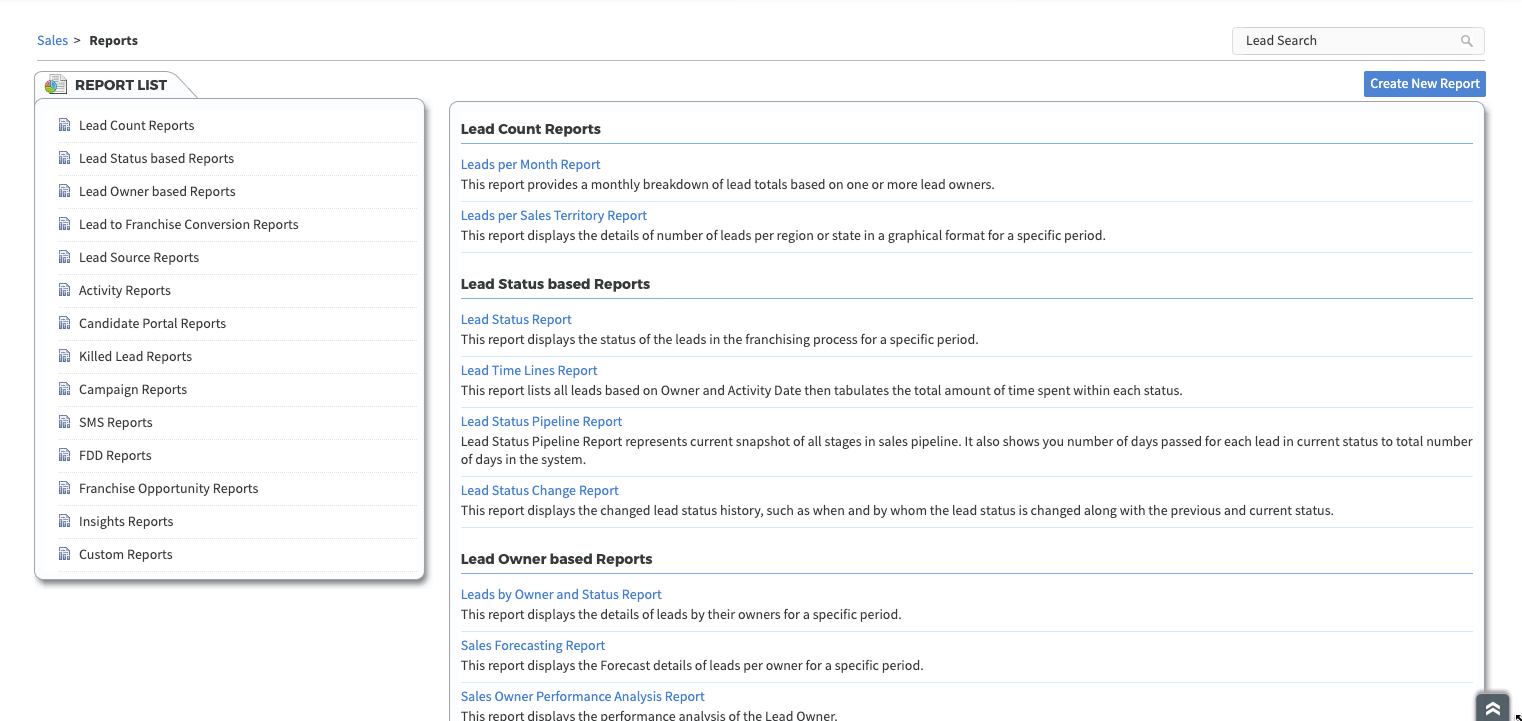Go to Sales via breadcrumb link
This screenshot has height=721, width=1522.
pyautogui.click(x=52, y=41)
